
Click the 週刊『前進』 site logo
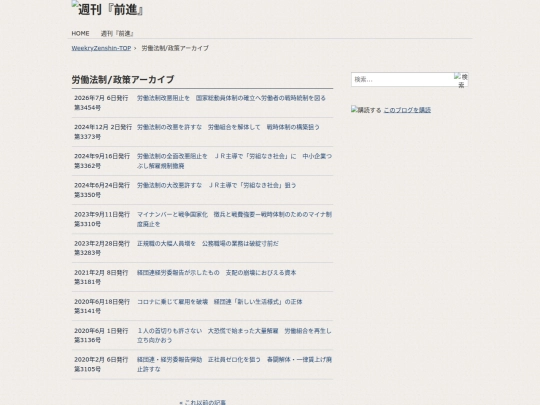click(x=107, y=9)
